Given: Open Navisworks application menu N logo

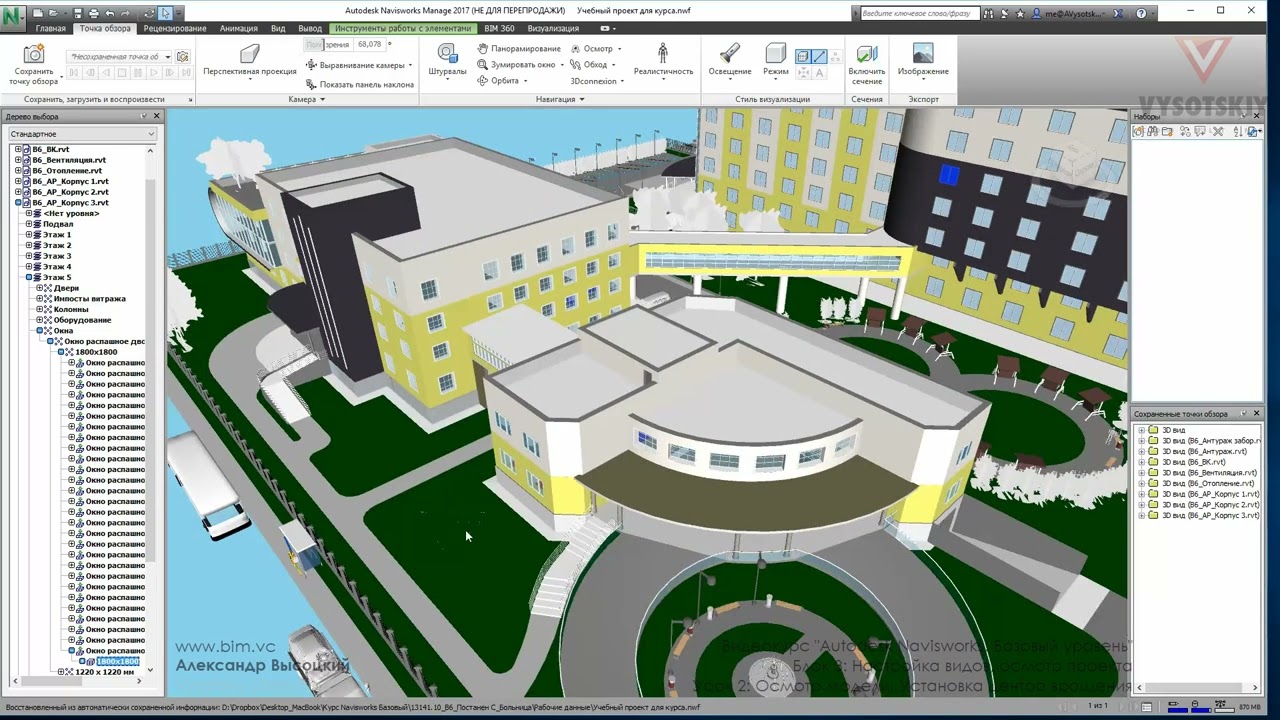Looking at the screenshot, I should [13, 17].
